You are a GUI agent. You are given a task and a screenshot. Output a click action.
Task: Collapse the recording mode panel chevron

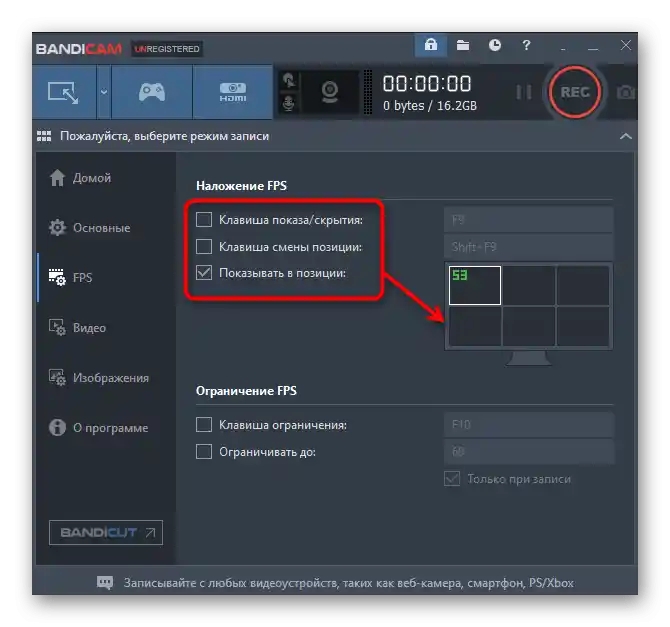[x=626, y=136]
